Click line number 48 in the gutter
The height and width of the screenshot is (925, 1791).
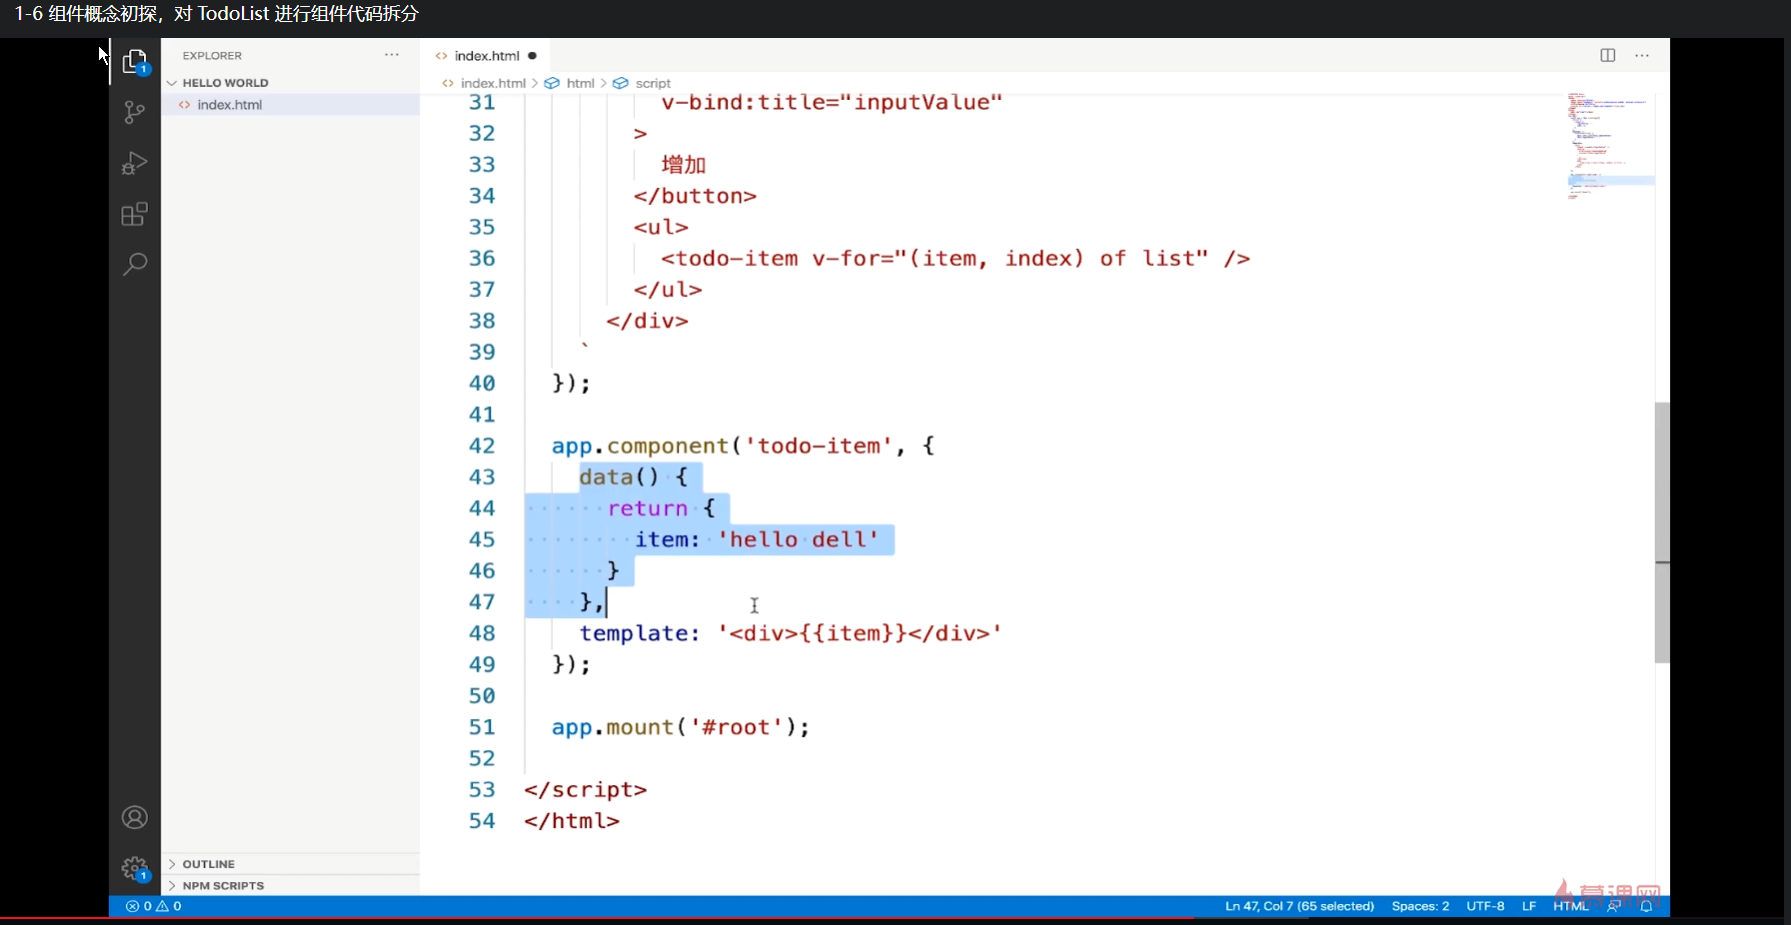pos(482,633)
